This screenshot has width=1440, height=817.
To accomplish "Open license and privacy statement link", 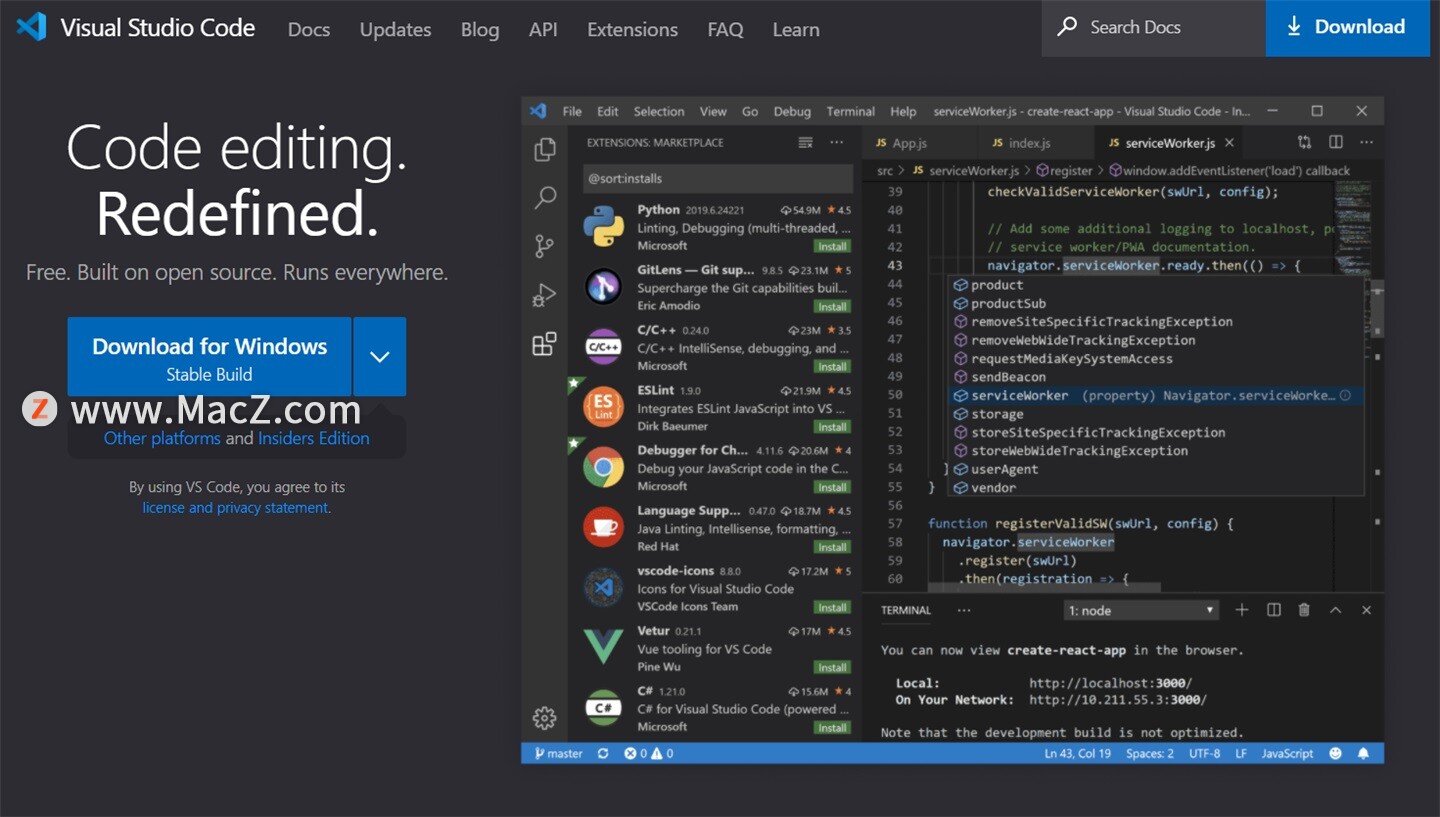I will [x=236, y=507].
